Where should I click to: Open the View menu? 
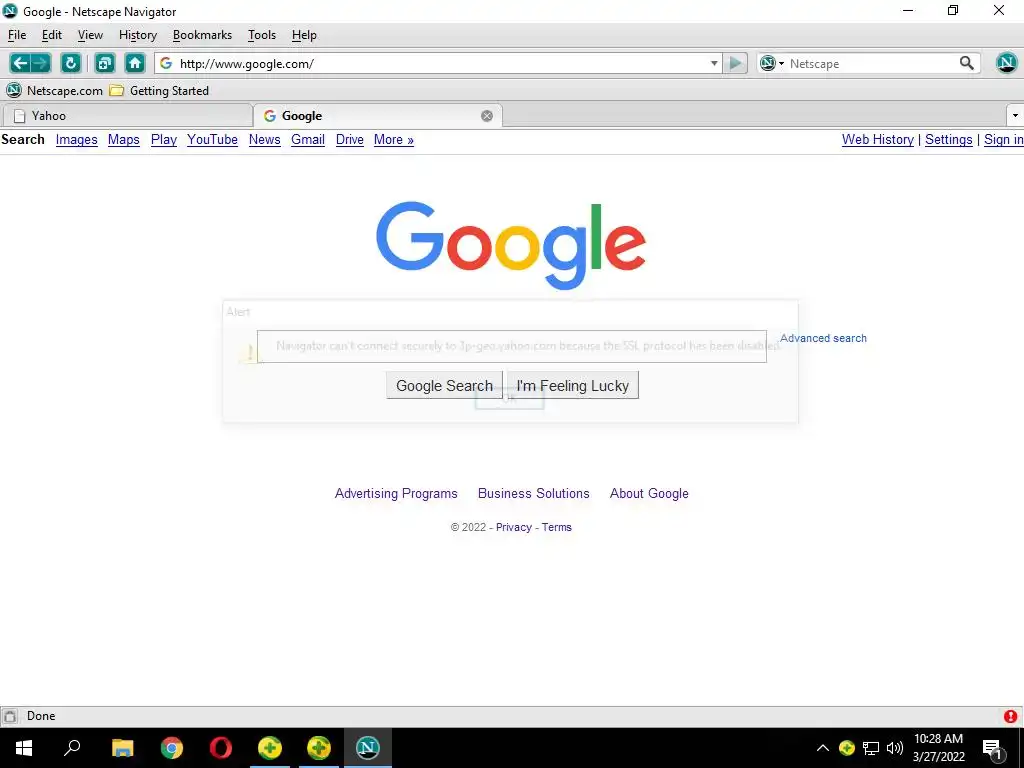(90, 35)
